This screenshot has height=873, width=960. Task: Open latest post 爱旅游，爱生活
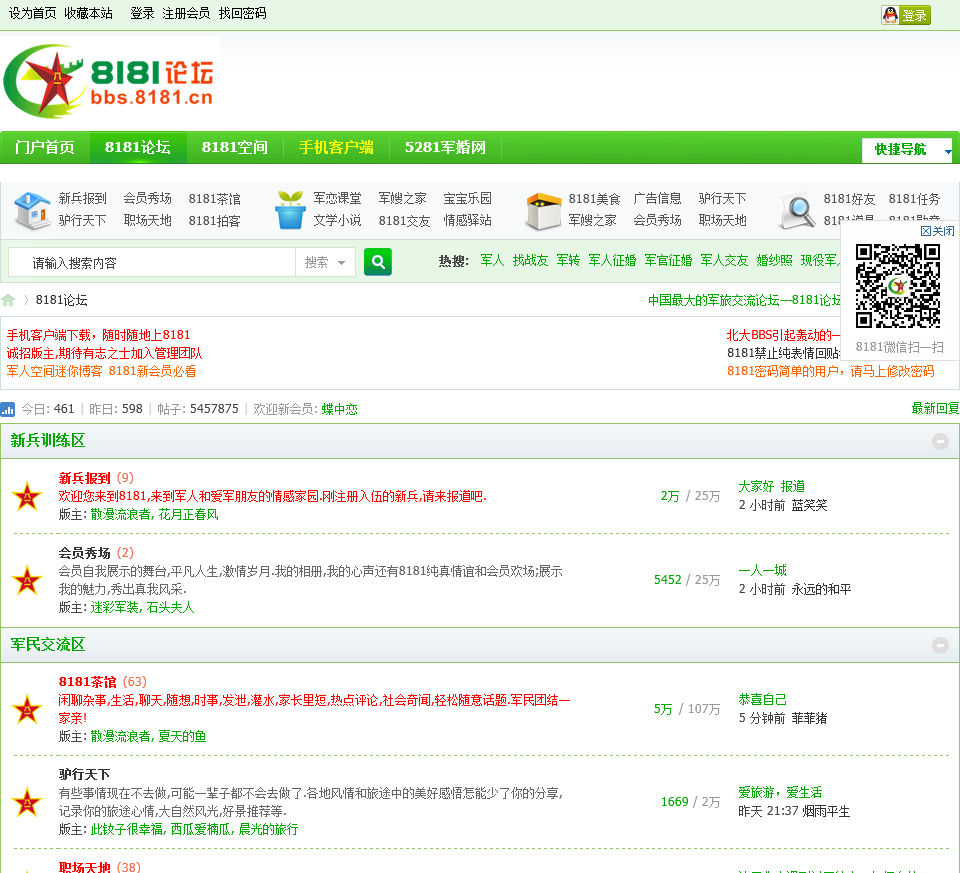780,793
